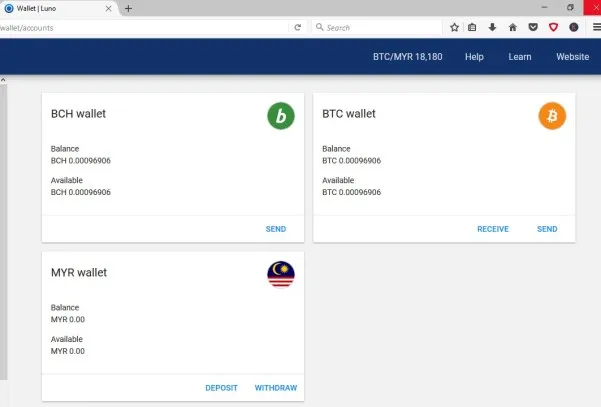Viewport: 601px width, 407px height.
Task: Focus the browser Search field
Action: click(377, 28)
